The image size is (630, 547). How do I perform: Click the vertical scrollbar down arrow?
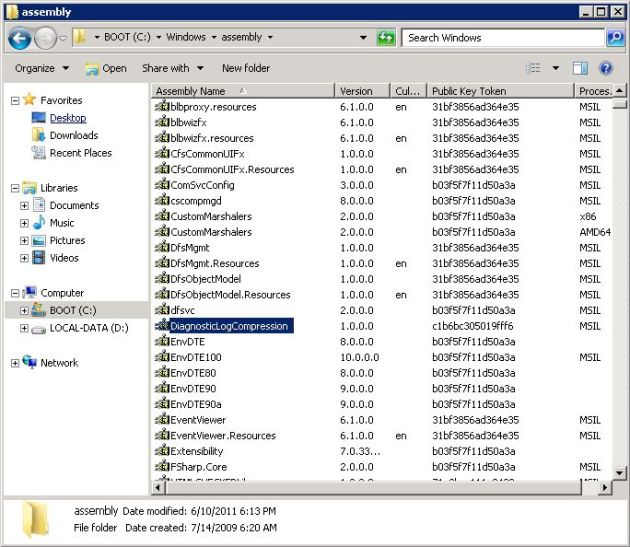pos(620,473)
